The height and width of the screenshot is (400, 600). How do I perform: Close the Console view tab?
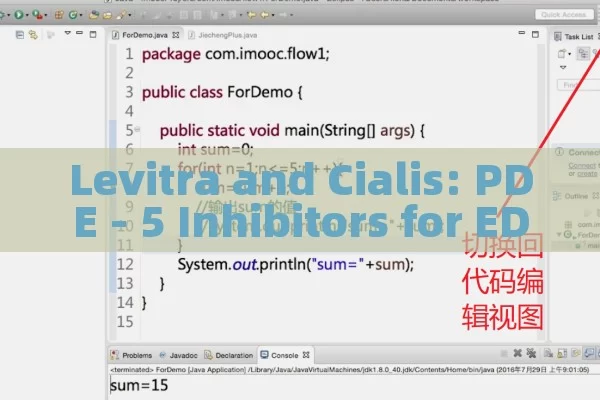(x=306, y=355)
